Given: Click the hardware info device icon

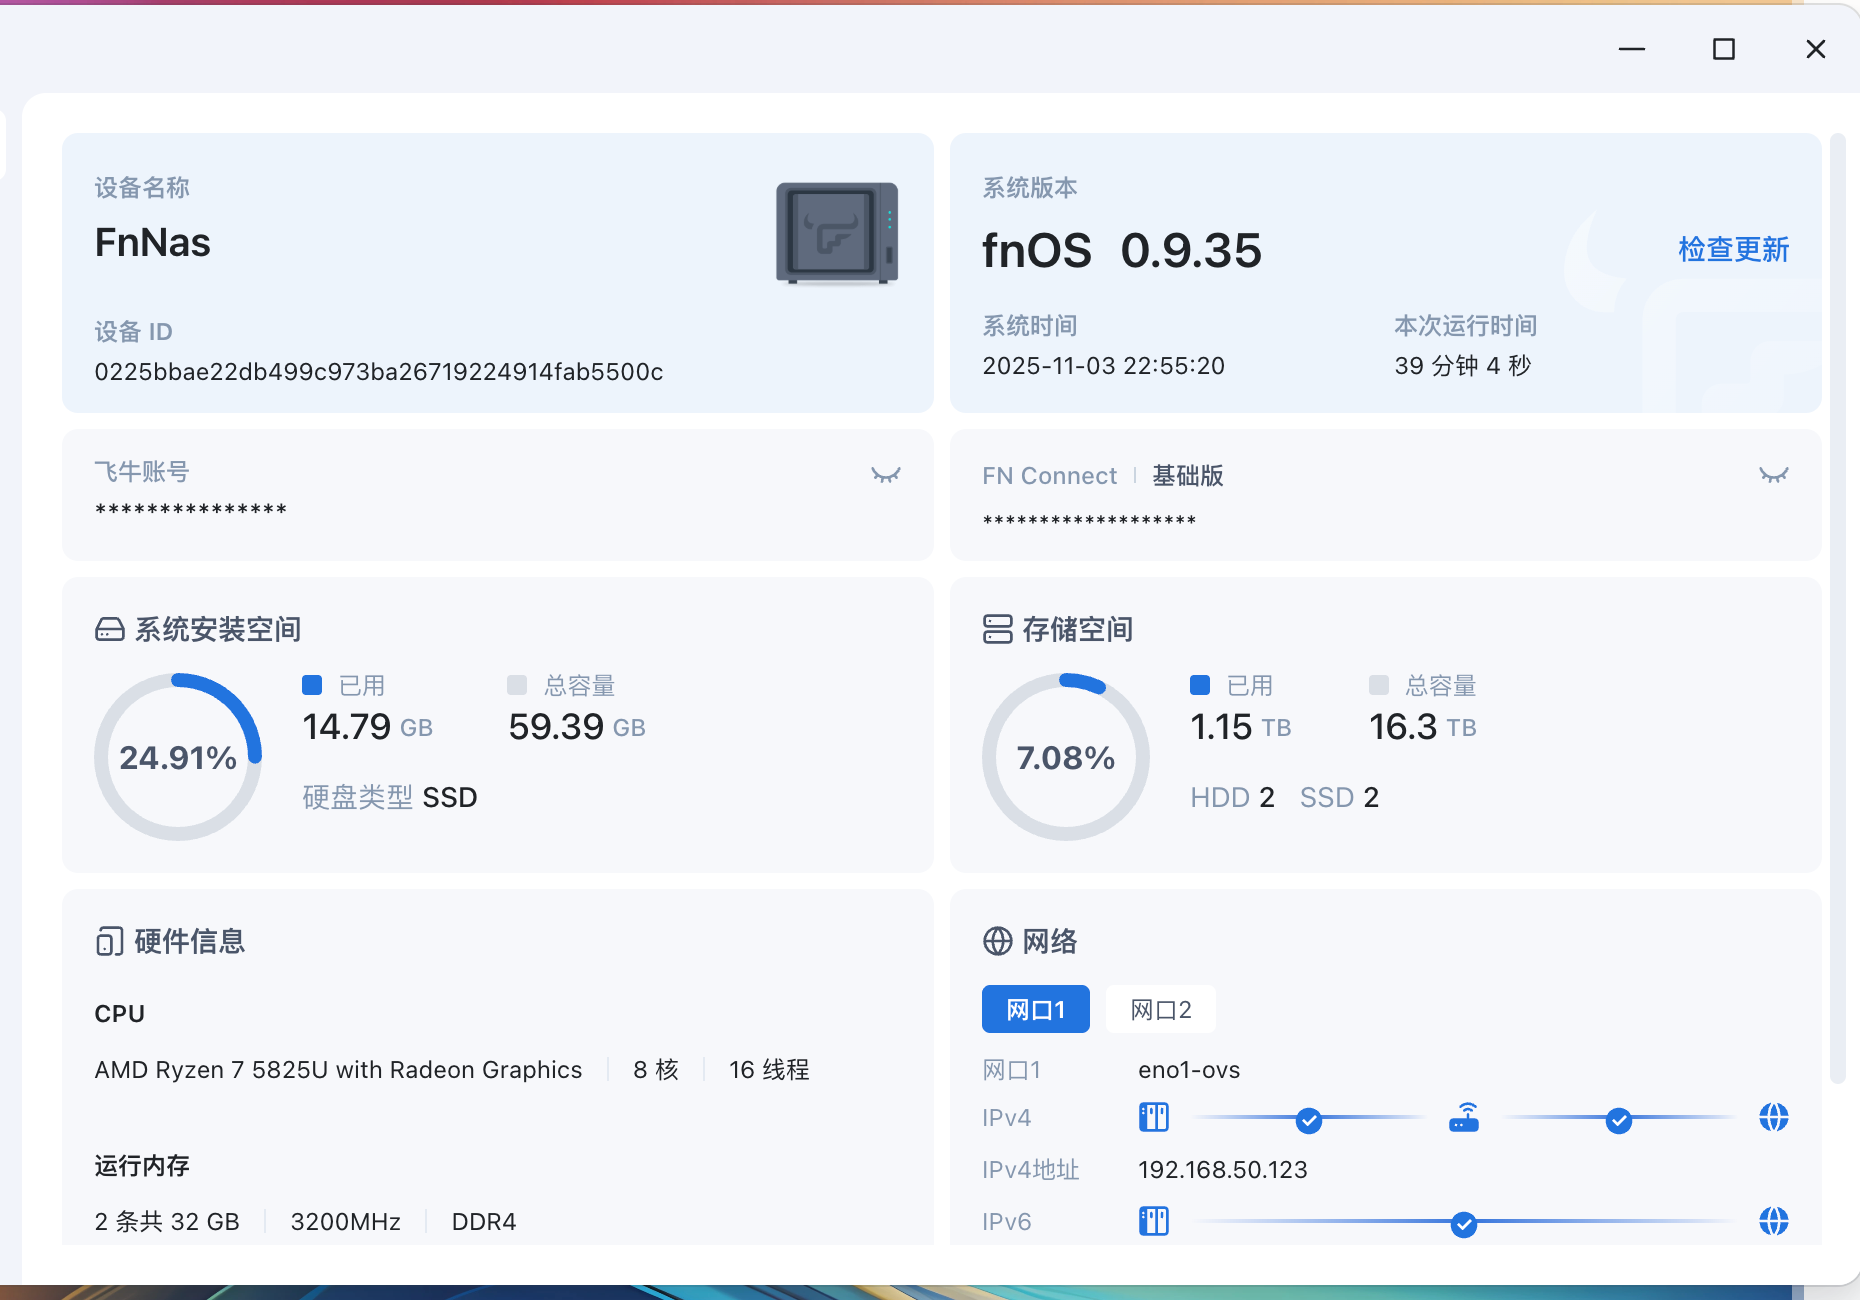Looking at the screenshot, I should point(110,941).
